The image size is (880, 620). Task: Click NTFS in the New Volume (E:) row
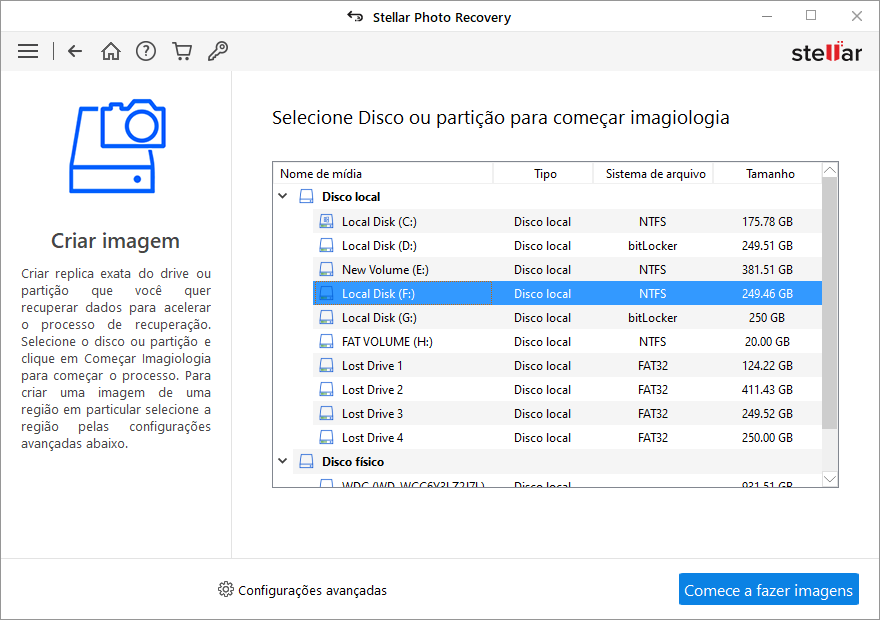click(652, 270)
